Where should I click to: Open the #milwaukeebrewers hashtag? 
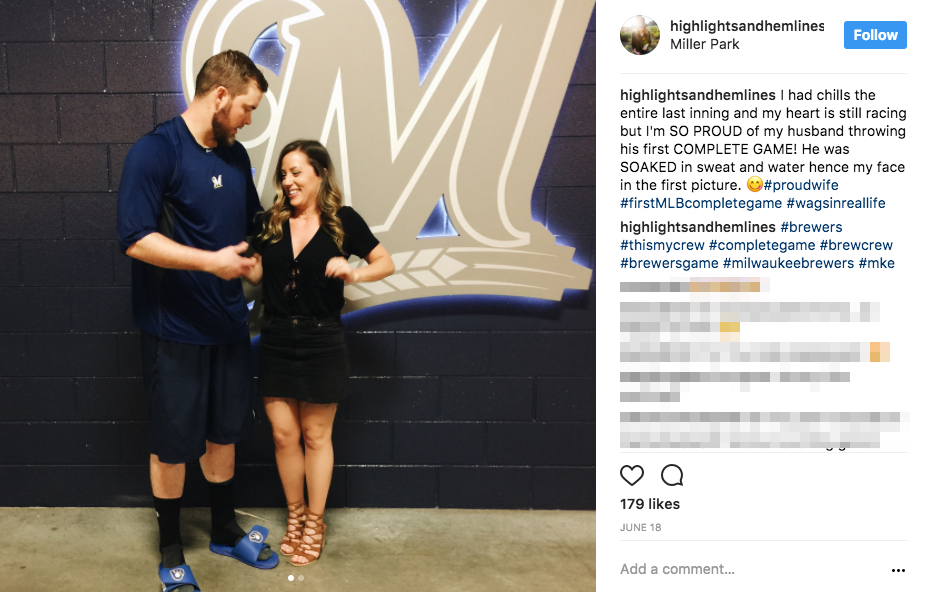tap(788, 263)
